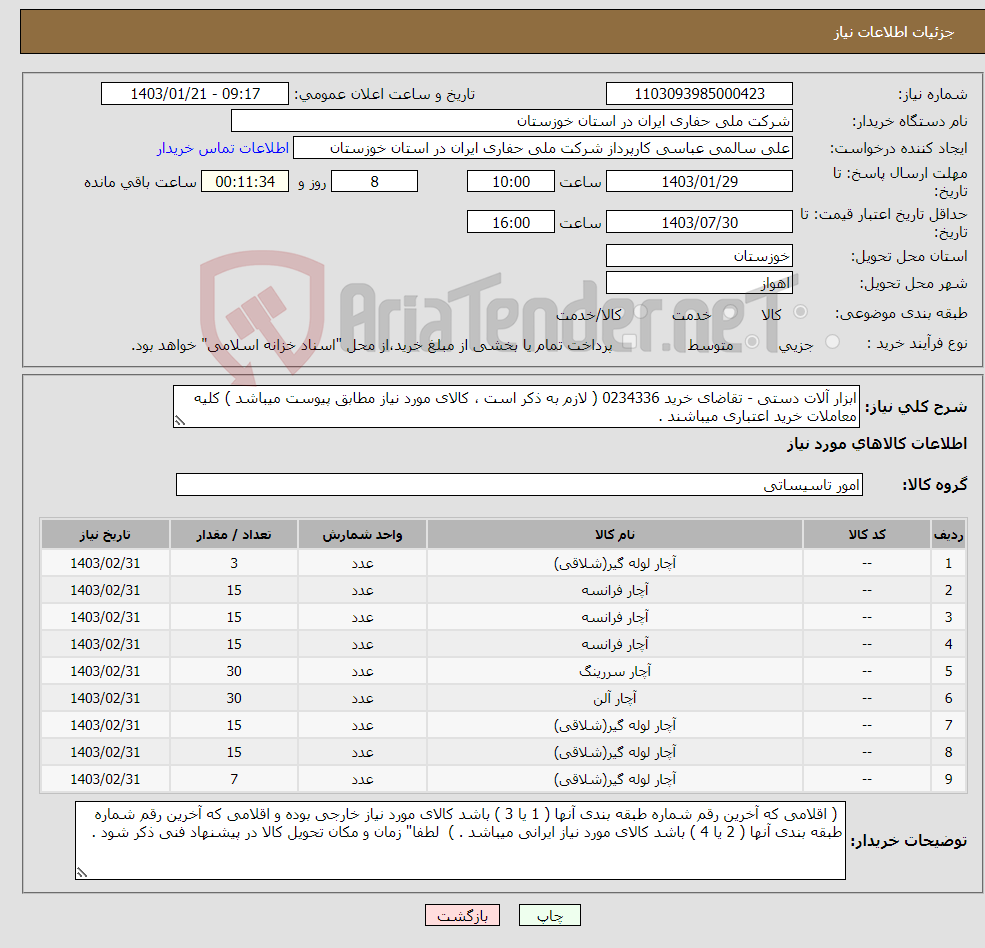The height and width of the screenshot is (948, 985).
Task: Click the price validity date 1403/07/30
Action: (x=699, y=222)
